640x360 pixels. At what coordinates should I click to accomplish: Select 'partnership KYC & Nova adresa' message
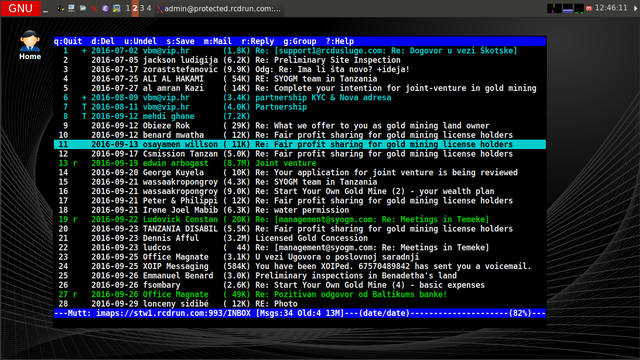click(x=300, y=98)
